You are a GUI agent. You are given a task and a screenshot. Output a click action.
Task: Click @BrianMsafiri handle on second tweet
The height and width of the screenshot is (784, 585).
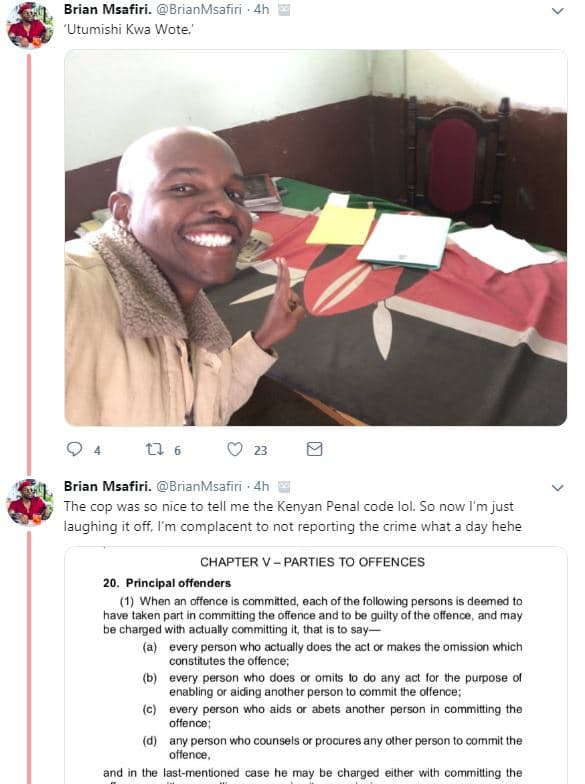click(x=199, y=486)
